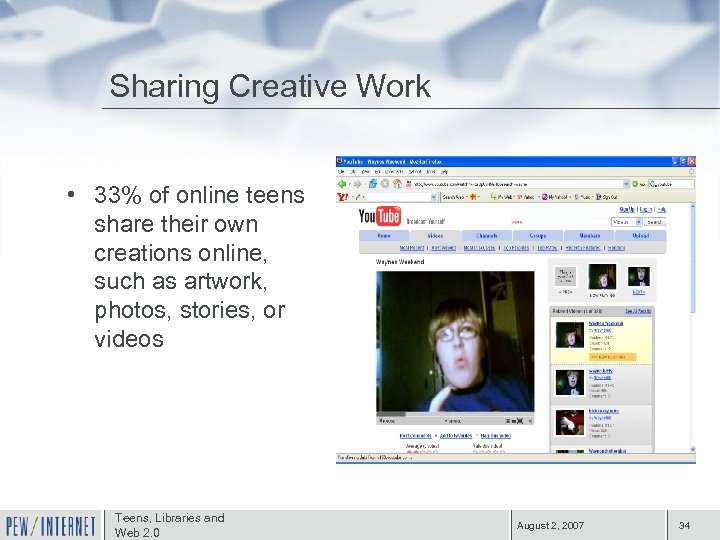Open the address bar history dropdown
Viewport: 720px width, 540px height.
point(626,184)
